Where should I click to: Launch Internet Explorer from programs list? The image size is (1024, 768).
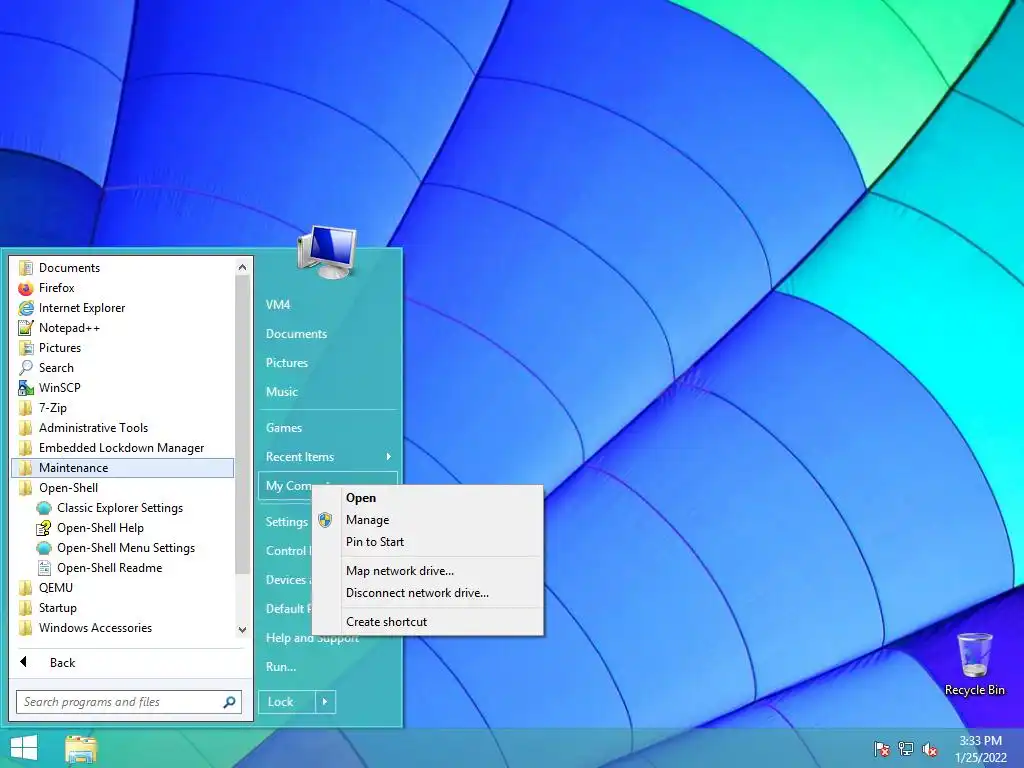25,308
